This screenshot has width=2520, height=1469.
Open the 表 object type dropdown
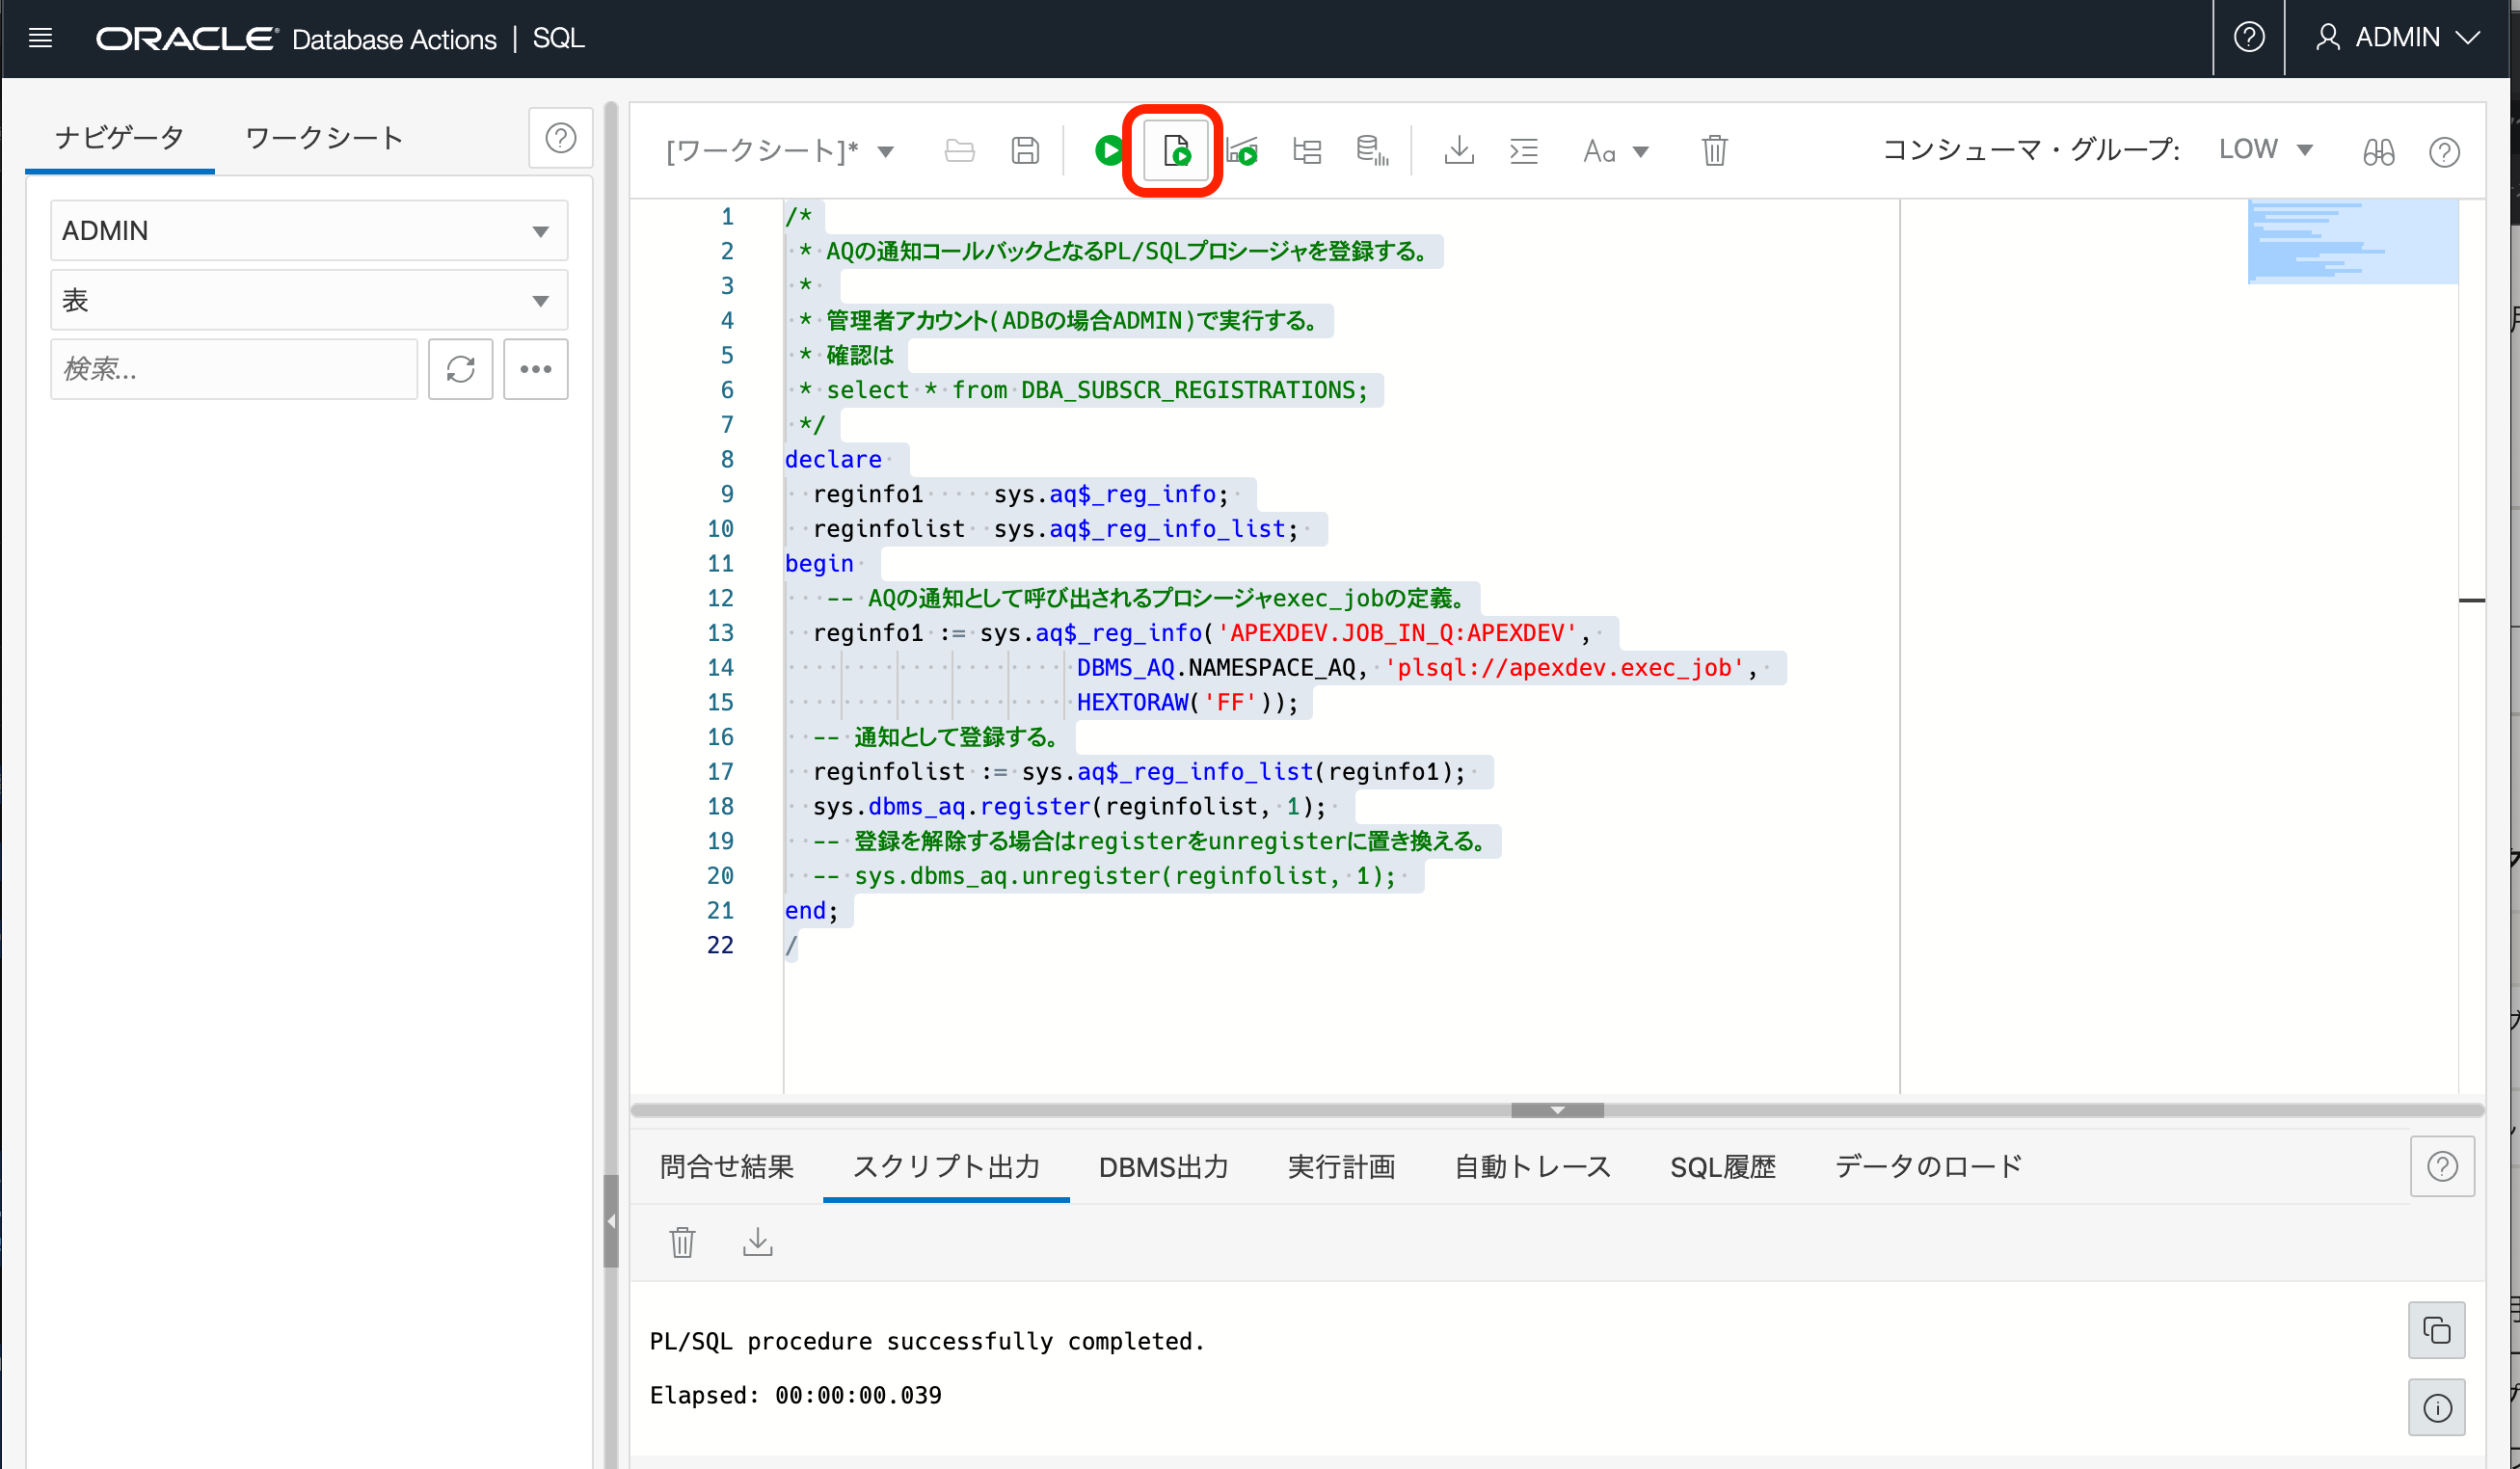pyautogui.click(x=309, y=300)
